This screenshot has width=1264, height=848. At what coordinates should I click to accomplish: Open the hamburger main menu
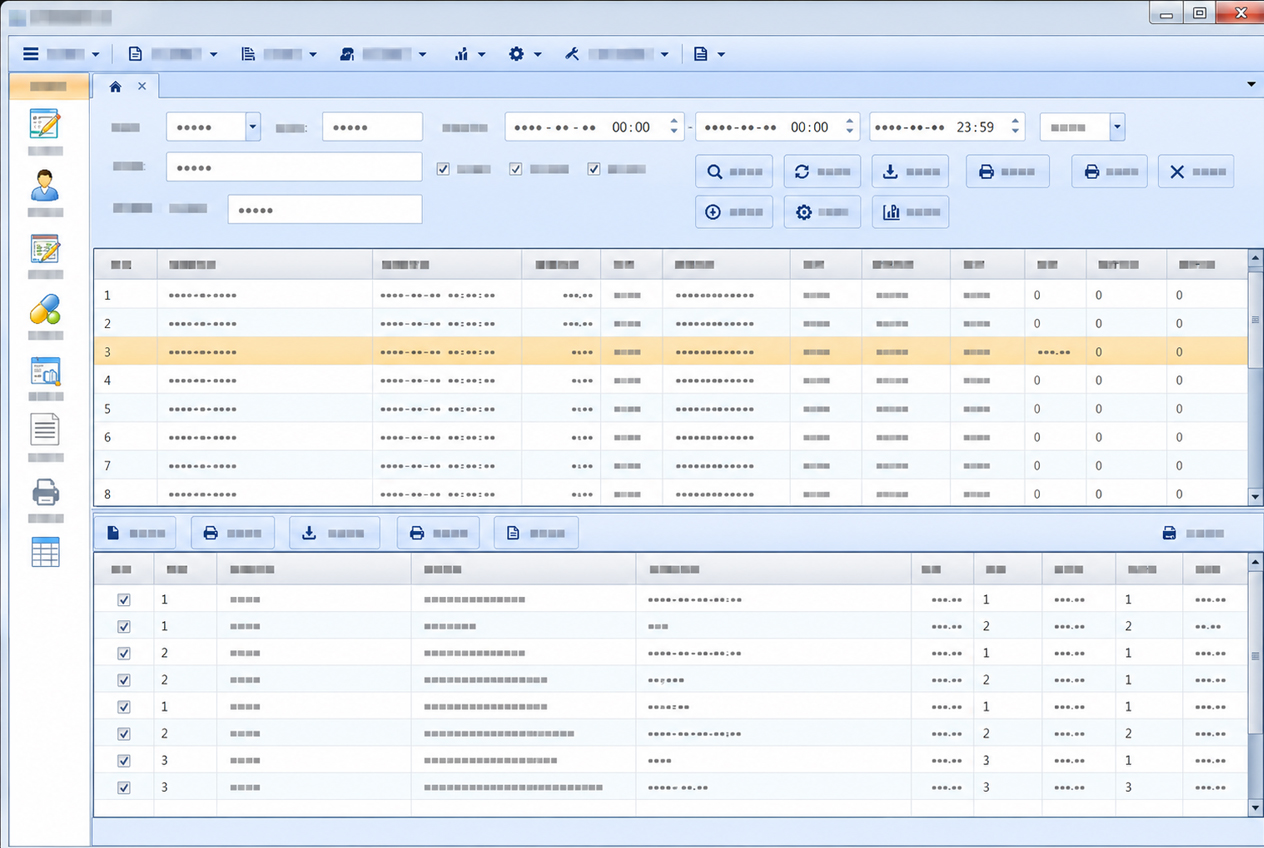(60, 54)
